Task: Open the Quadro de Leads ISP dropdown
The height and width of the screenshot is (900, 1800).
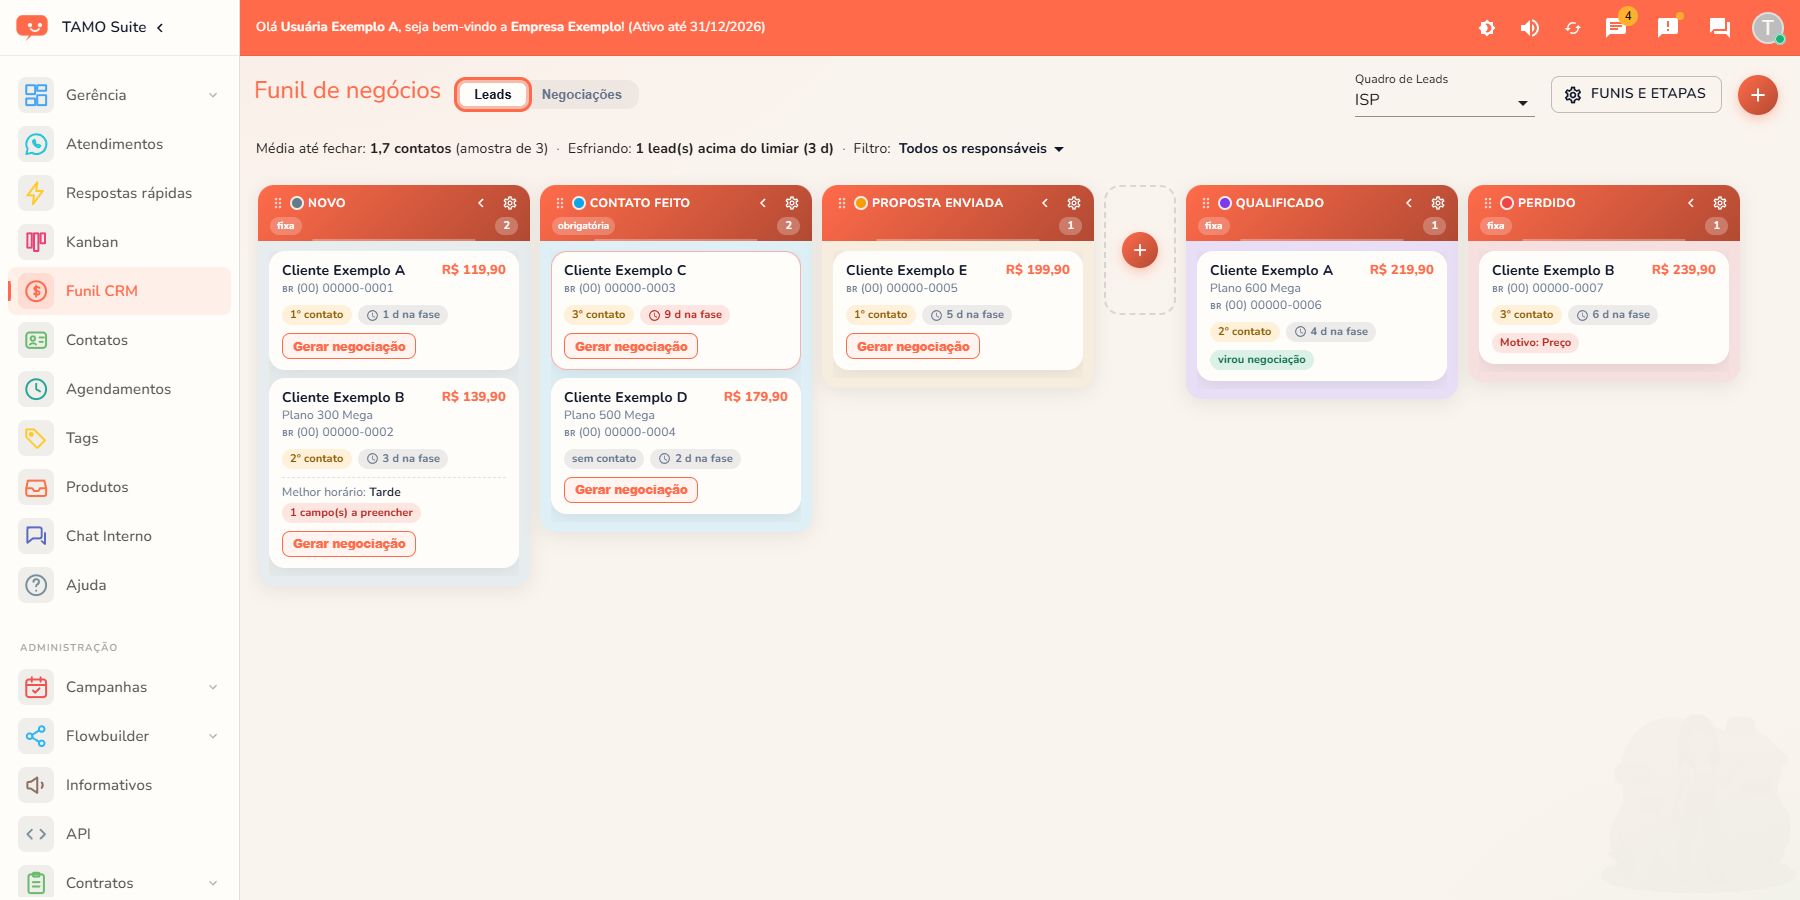Action: click(1444, 100)
